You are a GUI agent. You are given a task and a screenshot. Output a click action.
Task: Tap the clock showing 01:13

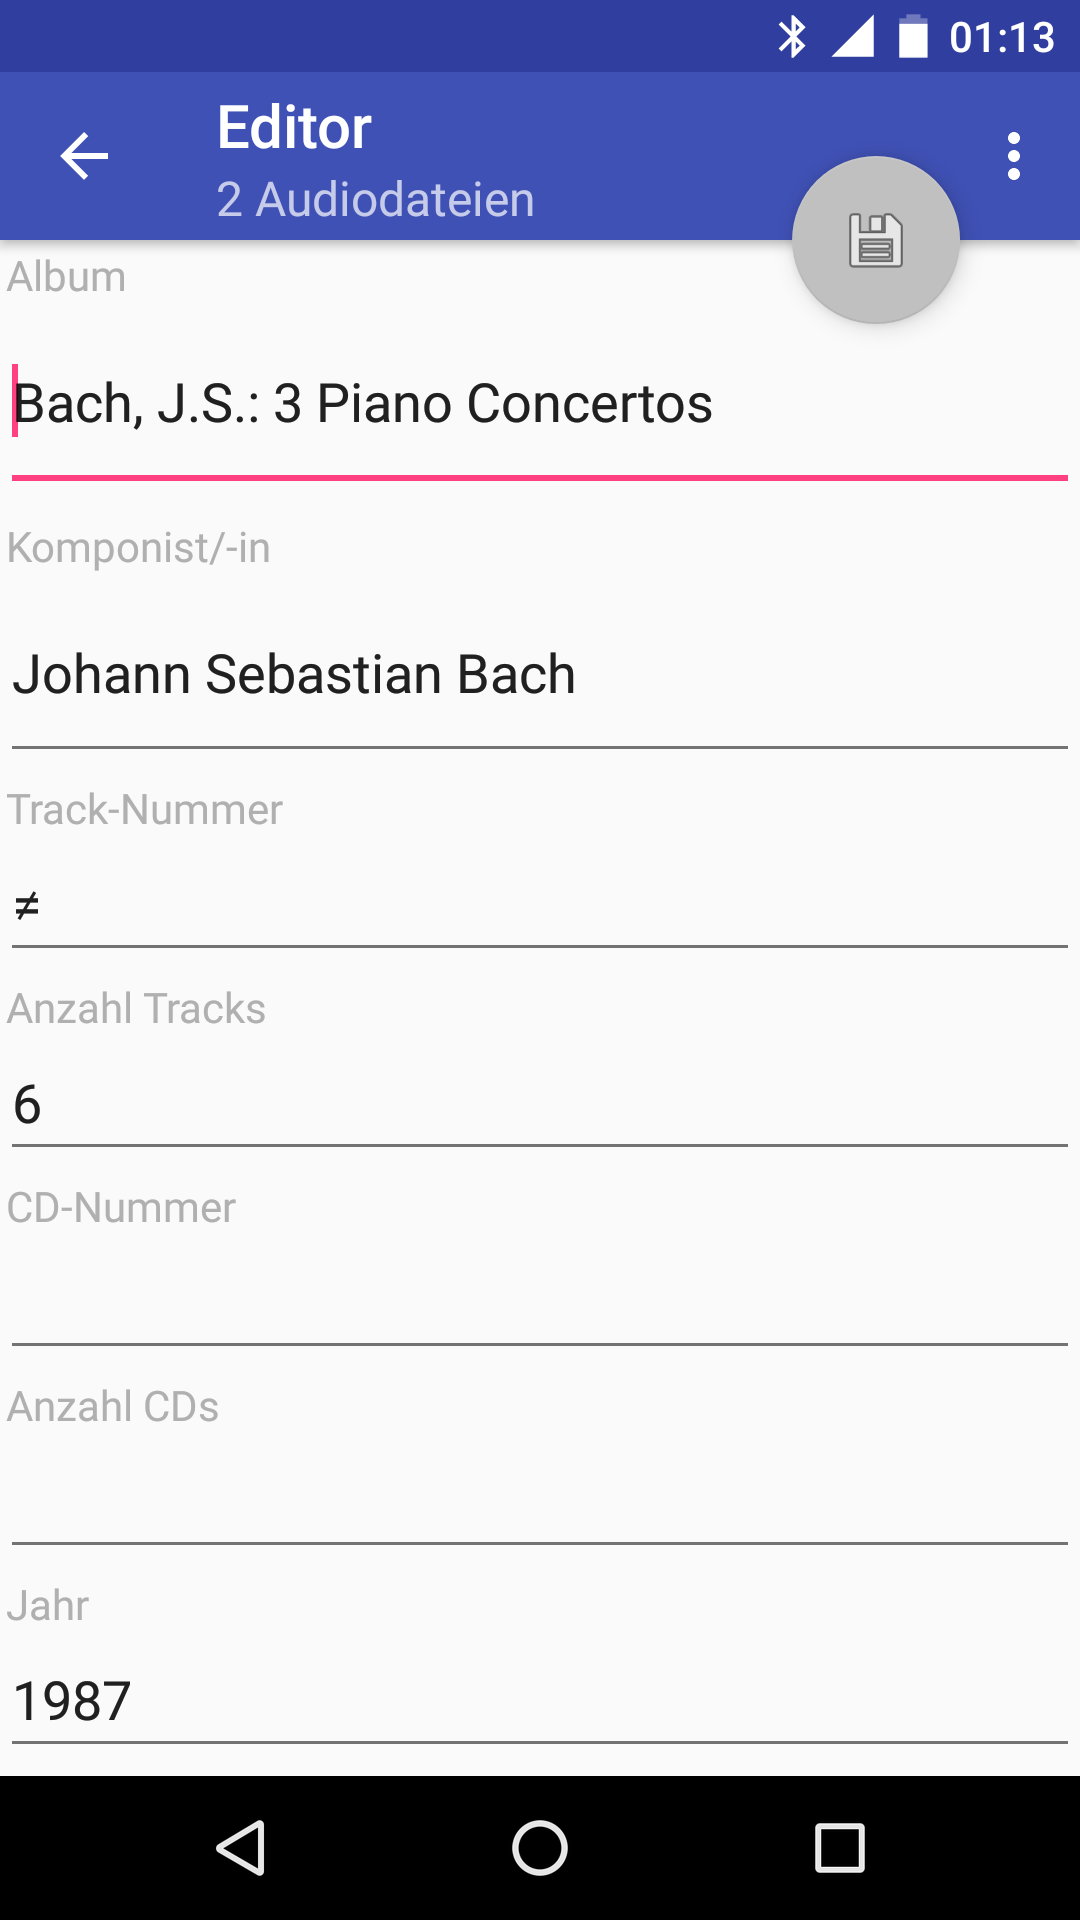coord(1002,38)
